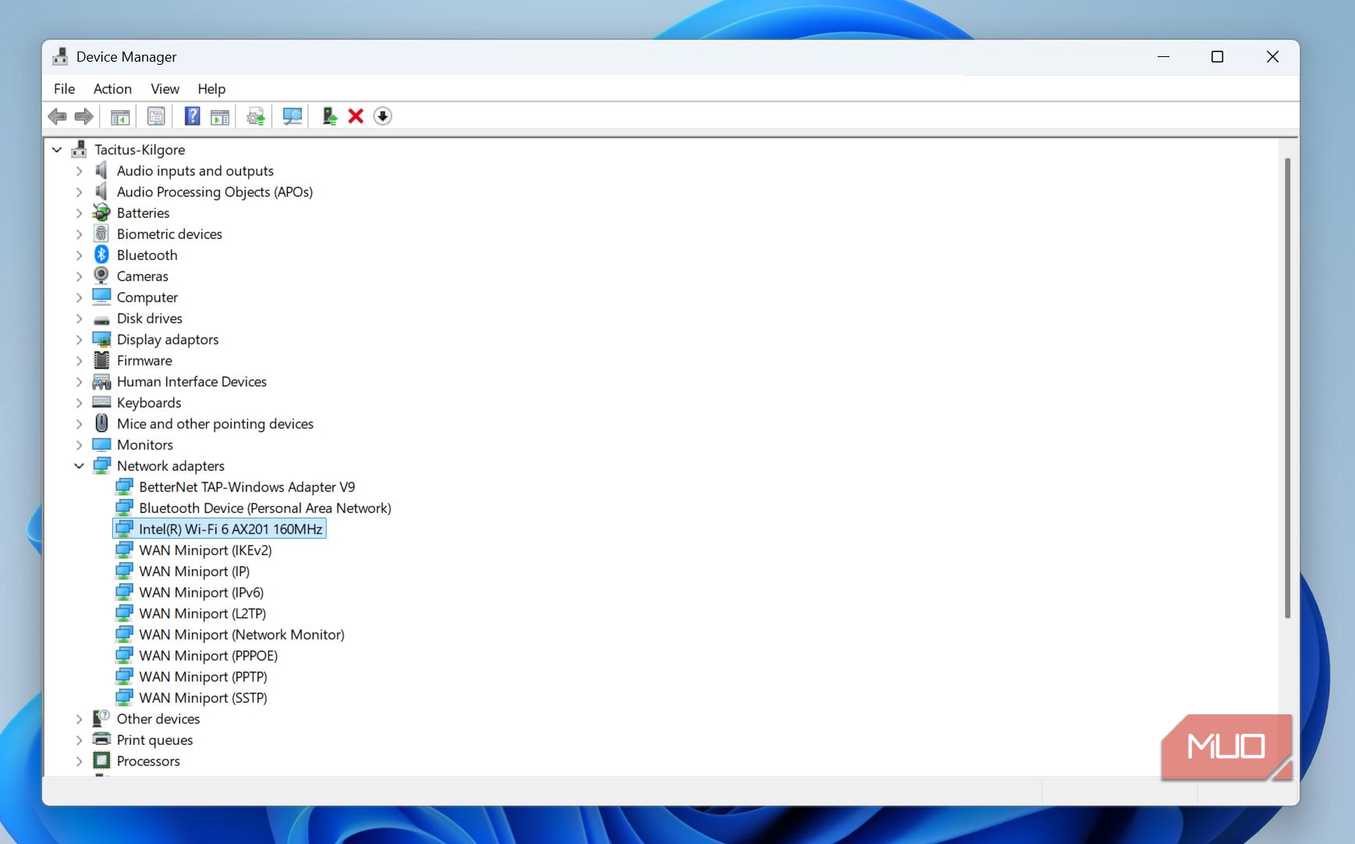Select WAN Miniport (PPPOE)
The width and height of the screenshot is (1355, 844).
(208, 655)
